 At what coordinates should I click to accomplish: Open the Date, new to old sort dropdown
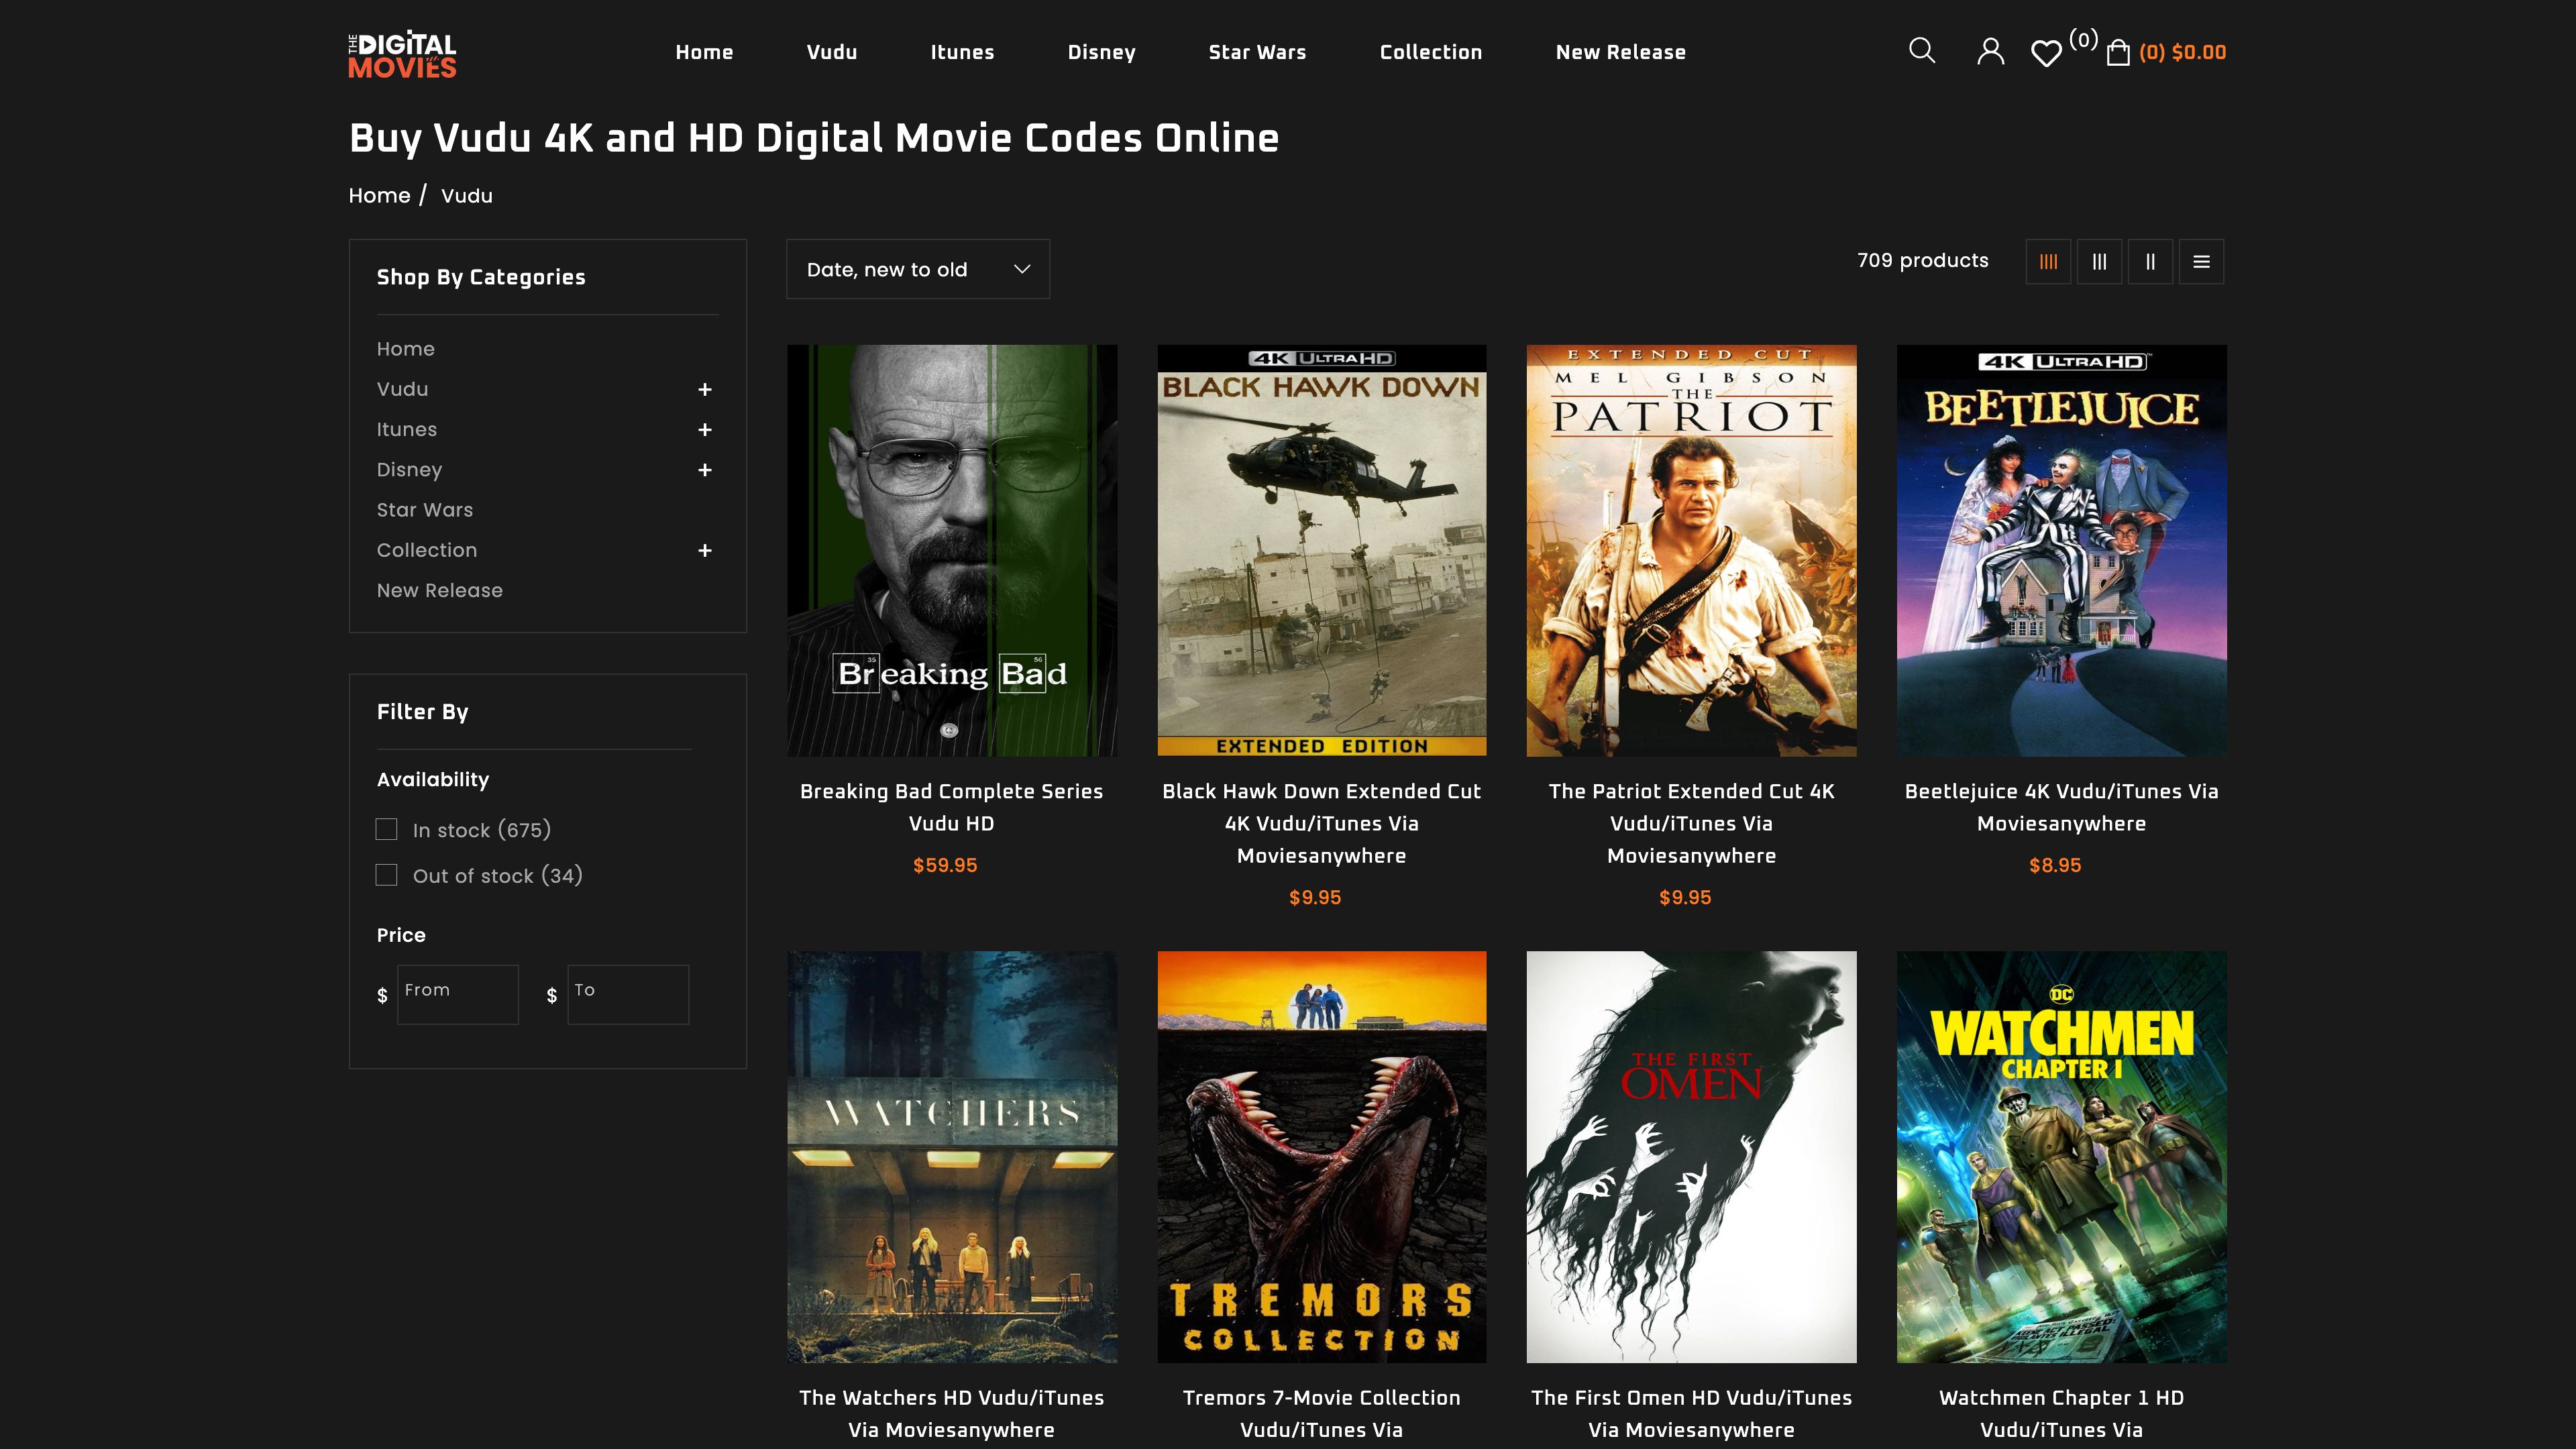pos(917,268)
